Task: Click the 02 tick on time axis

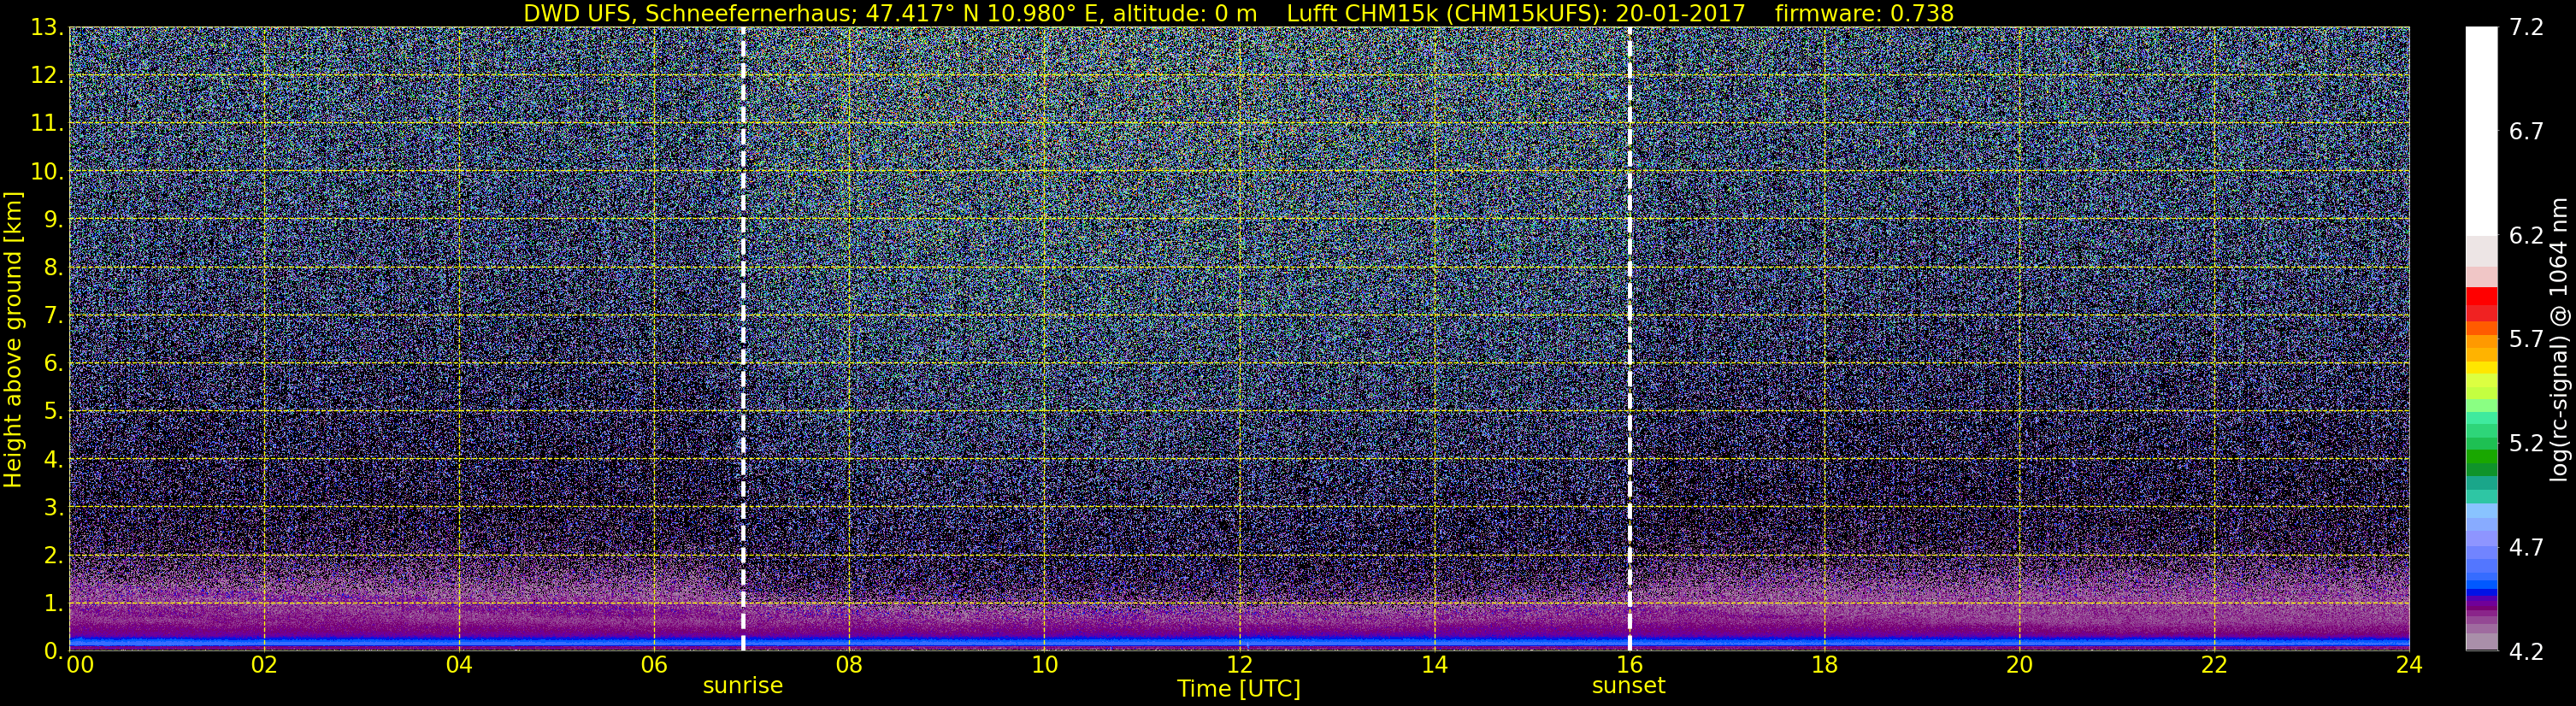Action: (264, 665)
